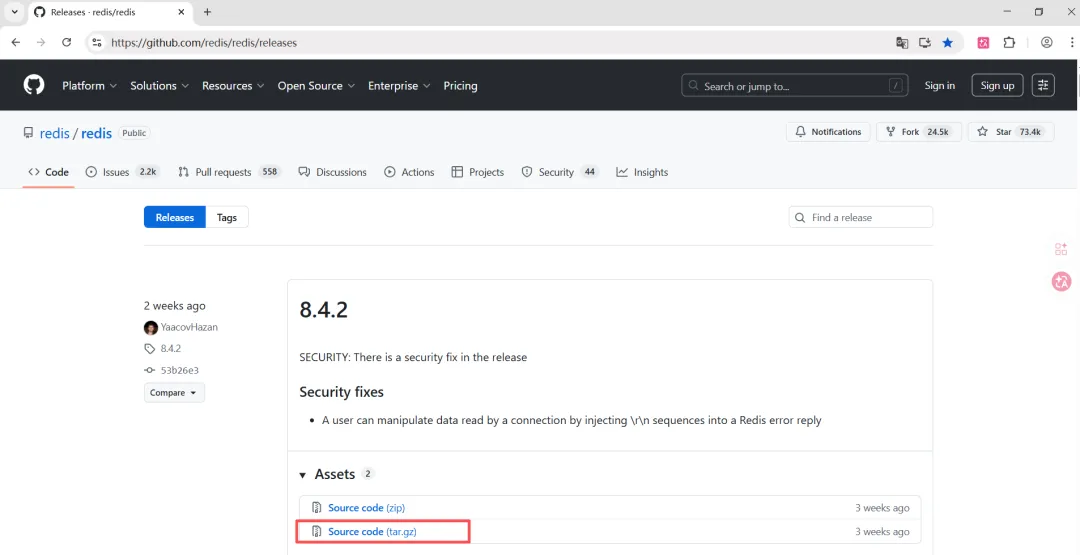Viewport: 1080px width, 555px height.
Task: Open site information icon in address bar
Action: pos(97,43)
